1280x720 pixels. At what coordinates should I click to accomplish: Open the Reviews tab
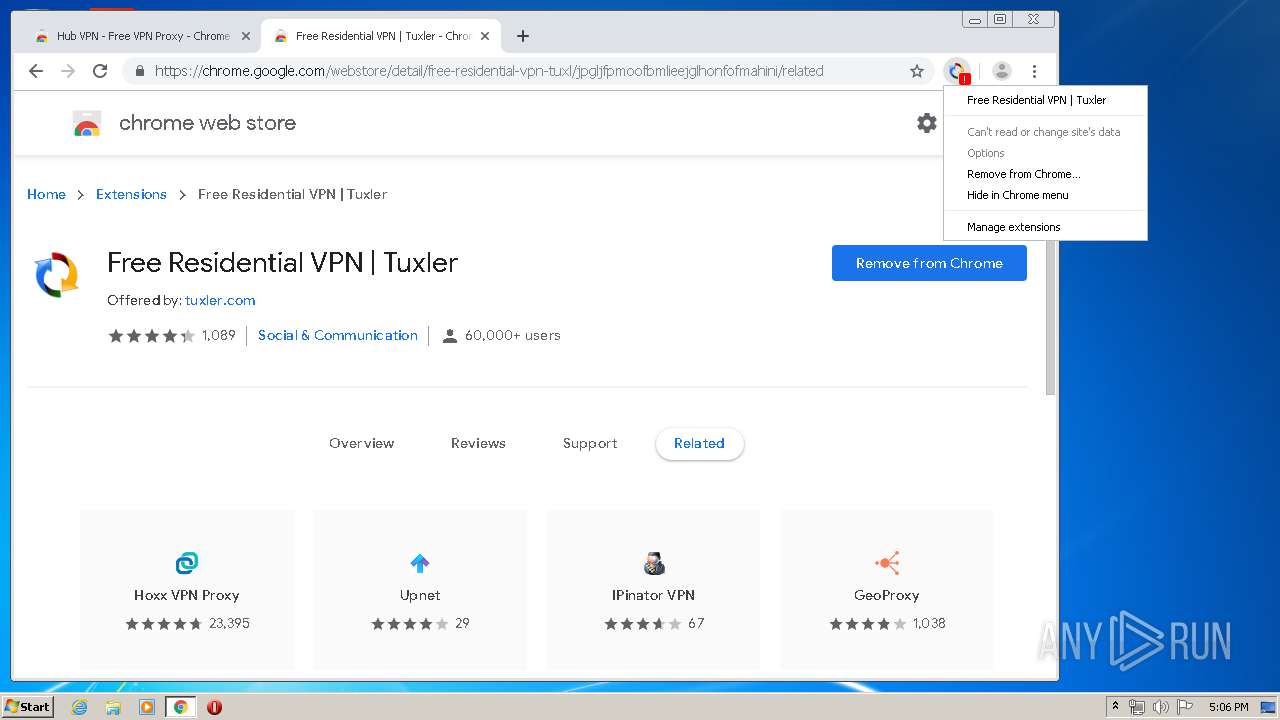point(478,443)
